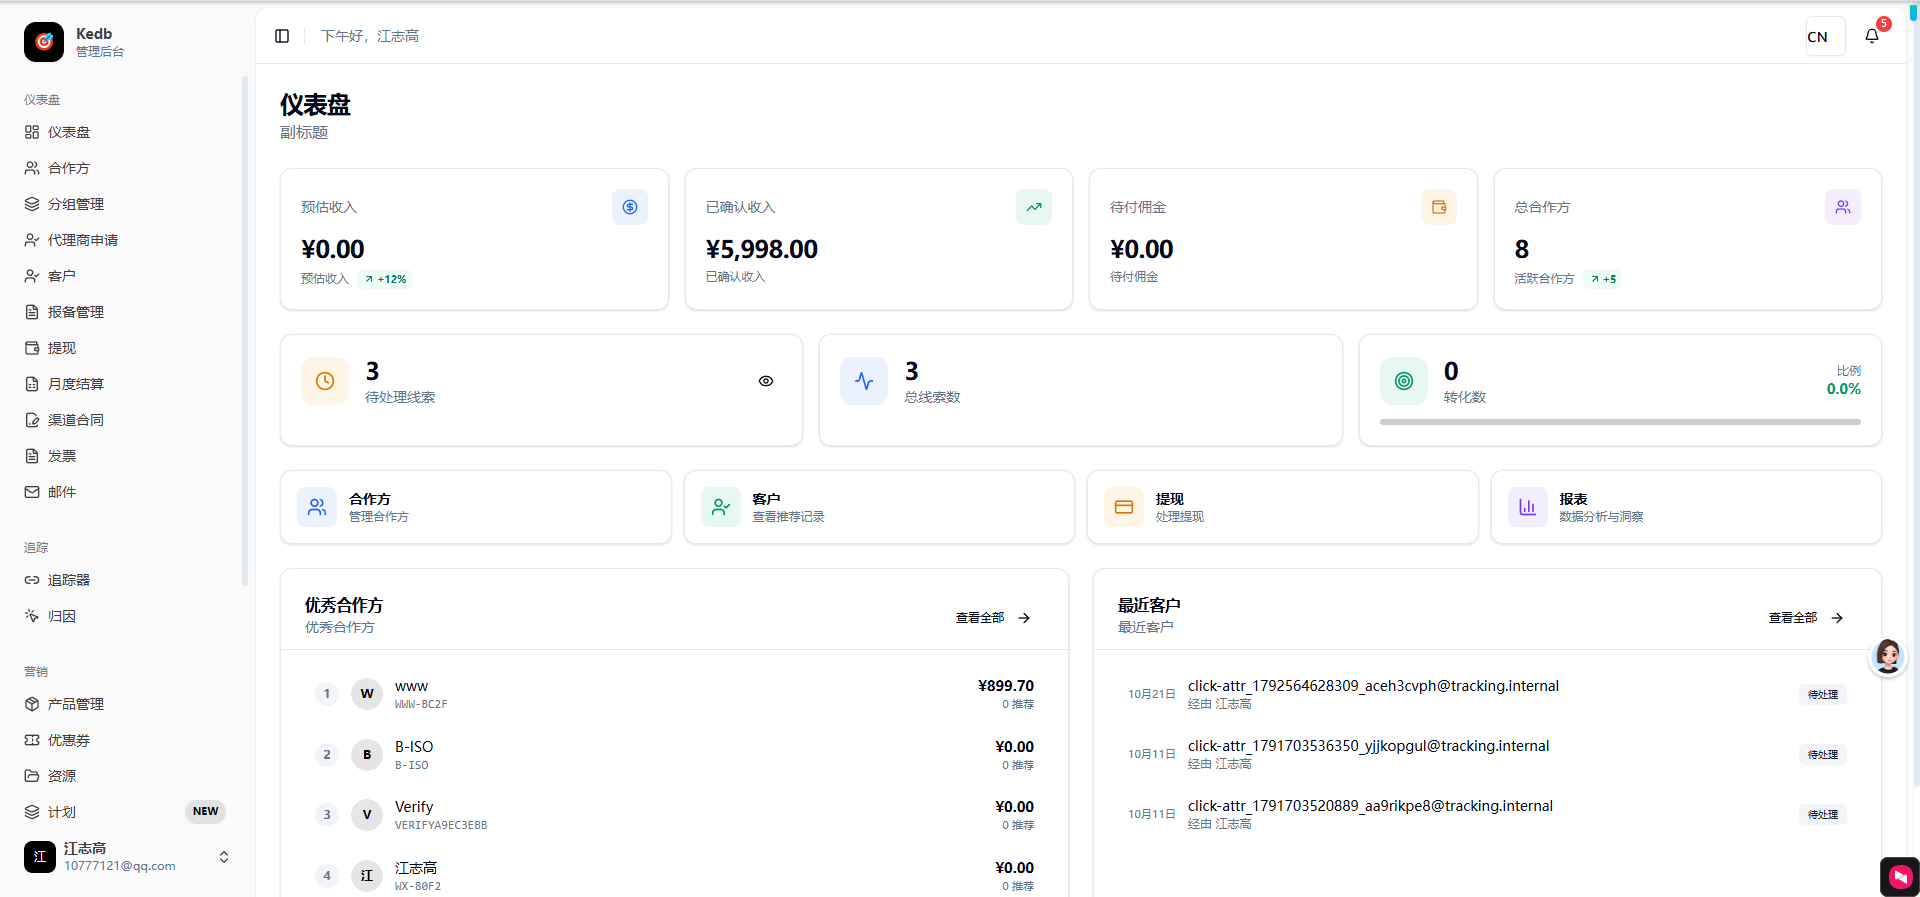1920x897 pixels.
Task: Click the wallet icon on 待付佣金 card
Action: click(1439, 207)
